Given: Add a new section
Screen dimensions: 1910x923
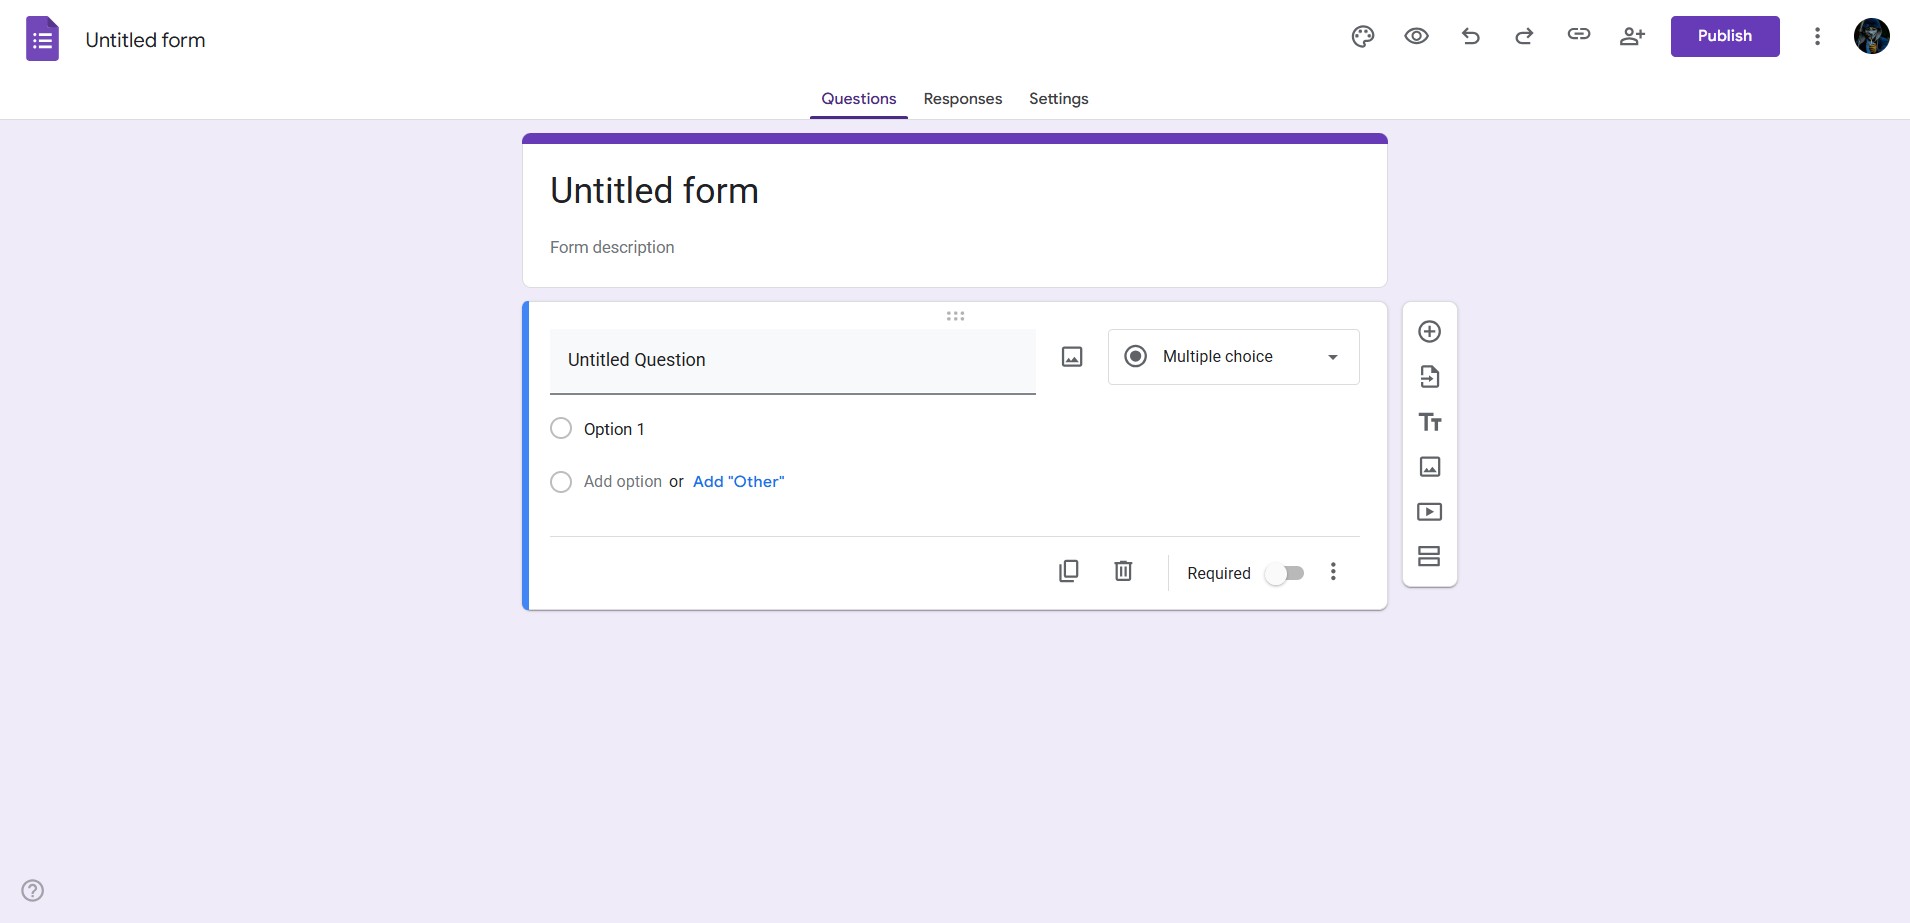Looking at the screenshot, I should (1430, 556).
